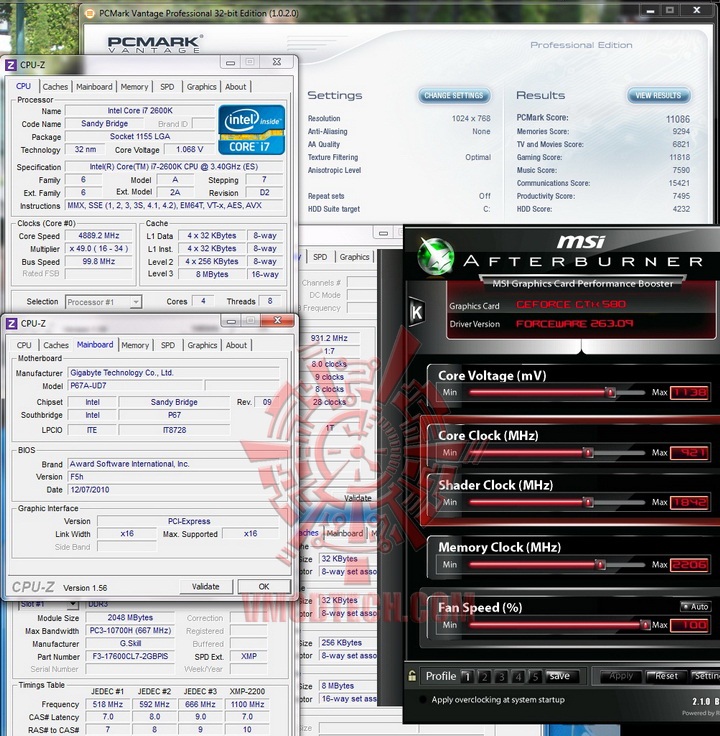Viewport: 720px width, 736px height.
Task: Switch to Caches tab in top CPU-Z window
Action: pos(55,87)
